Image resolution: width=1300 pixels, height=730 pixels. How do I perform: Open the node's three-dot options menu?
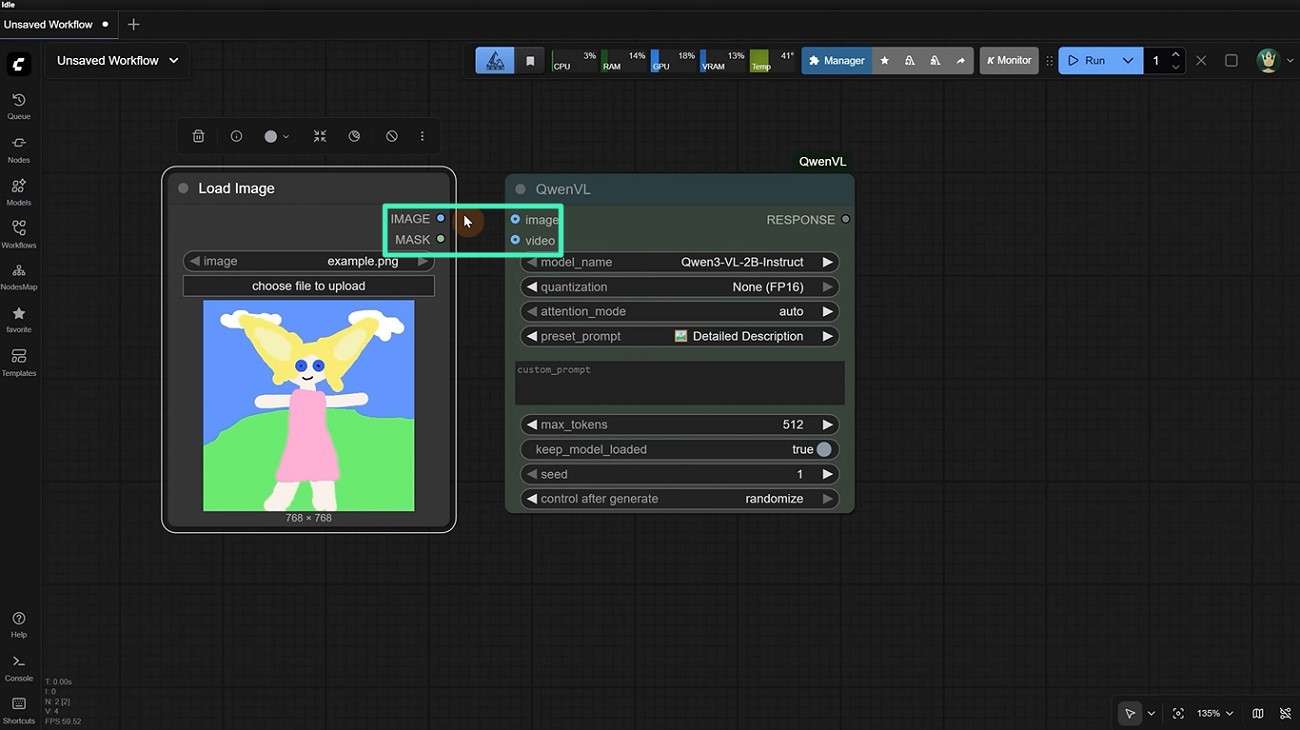point(422,136)
